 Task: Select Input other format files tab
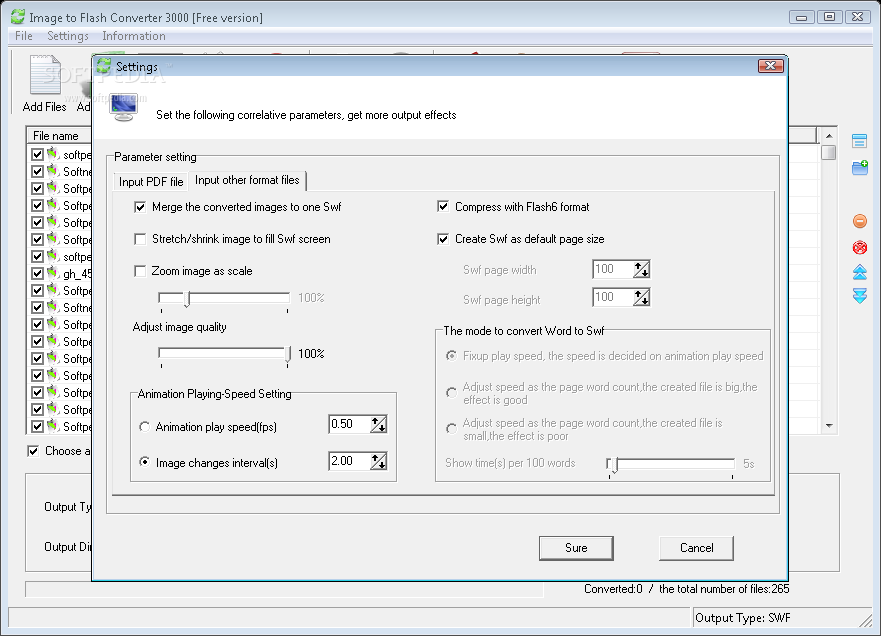[x=247, y=180]
